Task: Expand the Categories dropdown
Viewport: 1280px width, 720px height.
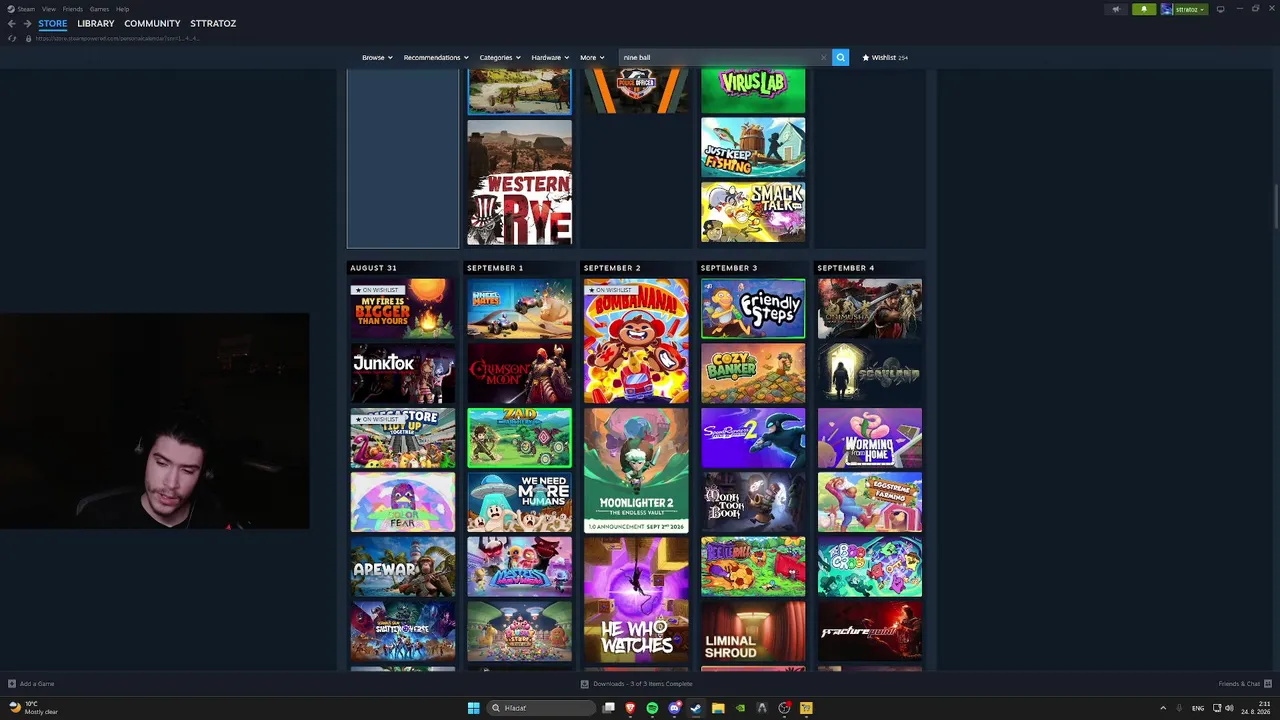Action: pos(500,57)
